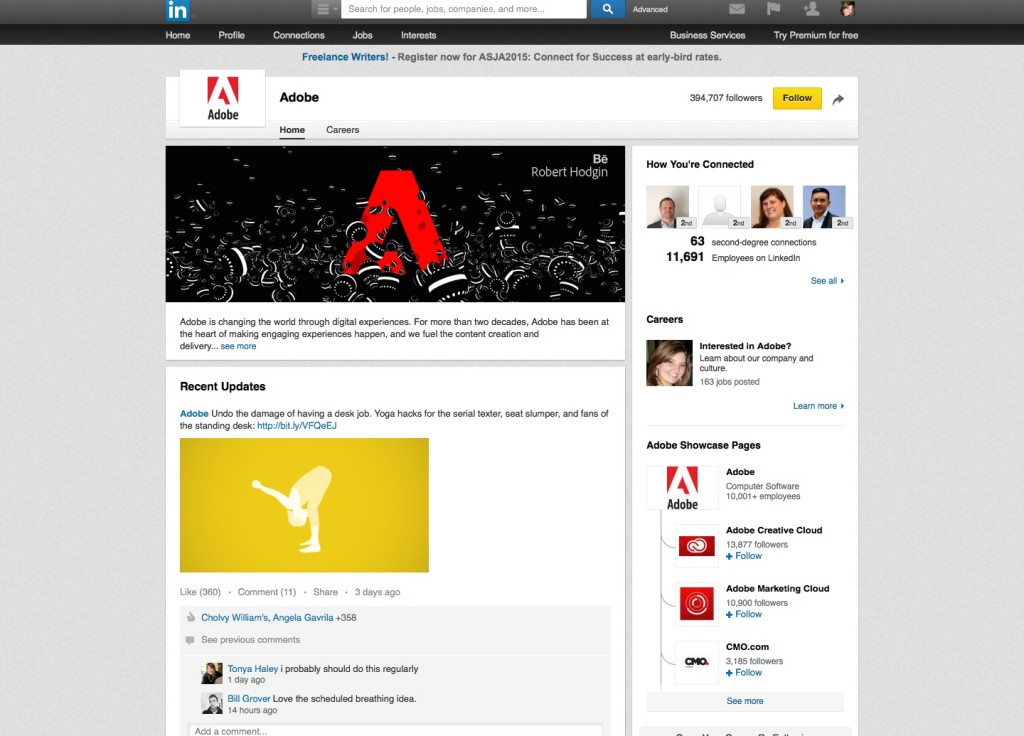This screenshot has width=1024, height=736.
Task: Toggle Follow for Adobe Creative Cloud
Action: coord(744,556)
